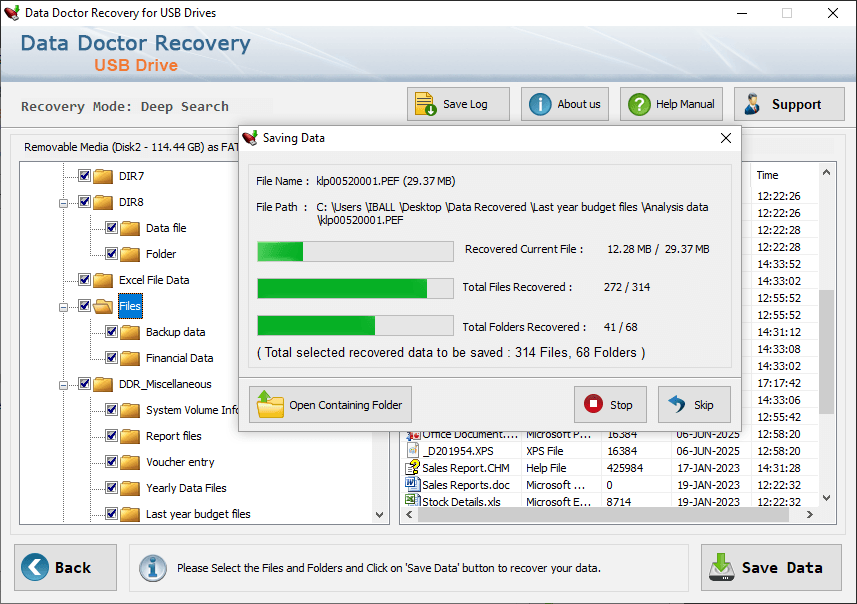Click the Save Data download icon

[721, 567]
